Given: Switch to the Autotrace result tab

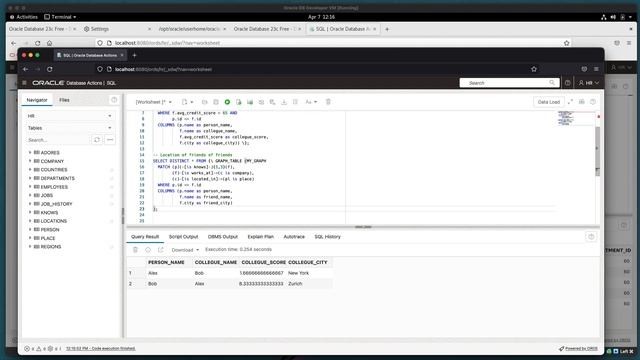Looking at the screenshot, I should tap(294, 237).
